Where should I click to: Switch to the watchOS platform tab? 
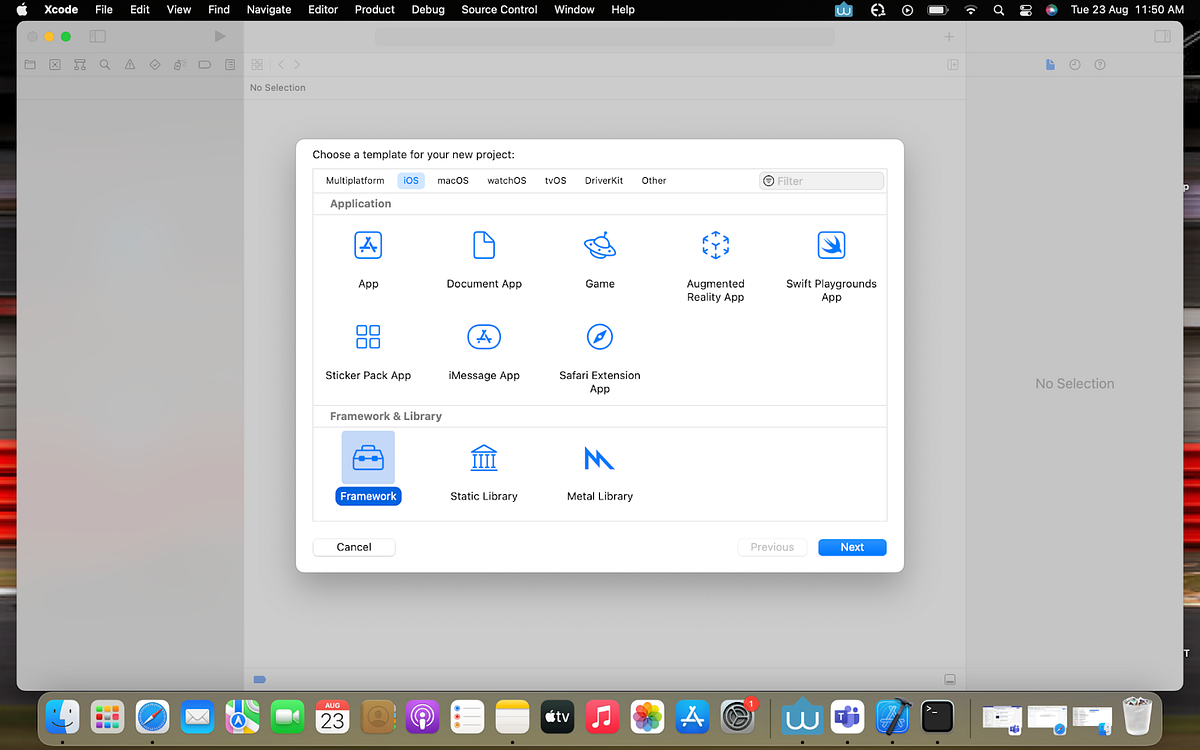click(x=506, y=180)
